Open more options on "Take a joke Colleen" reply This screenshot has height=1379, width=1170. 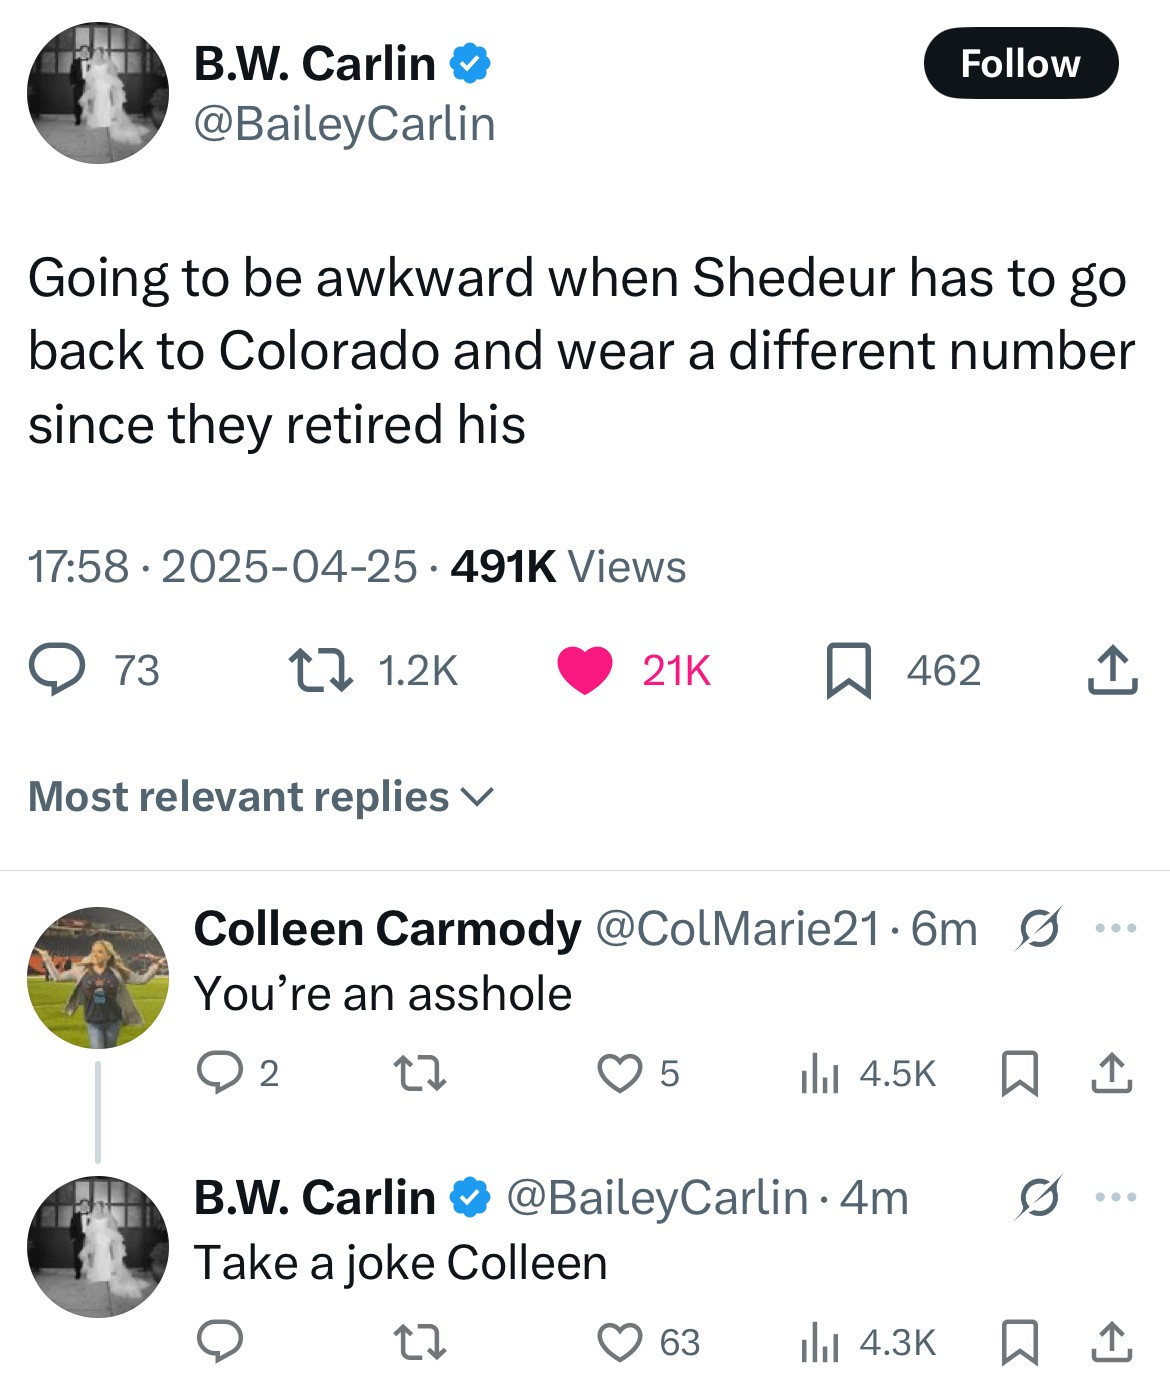[1115, 1196]
